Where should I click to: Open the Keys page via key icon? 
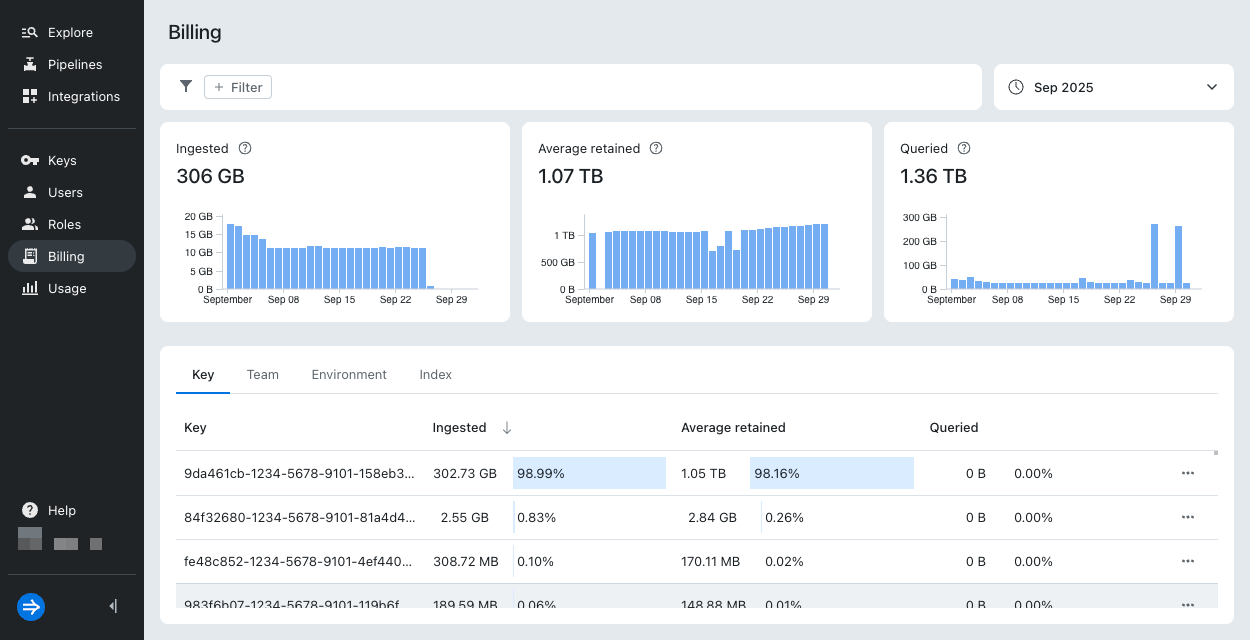[x=29, y=161]
